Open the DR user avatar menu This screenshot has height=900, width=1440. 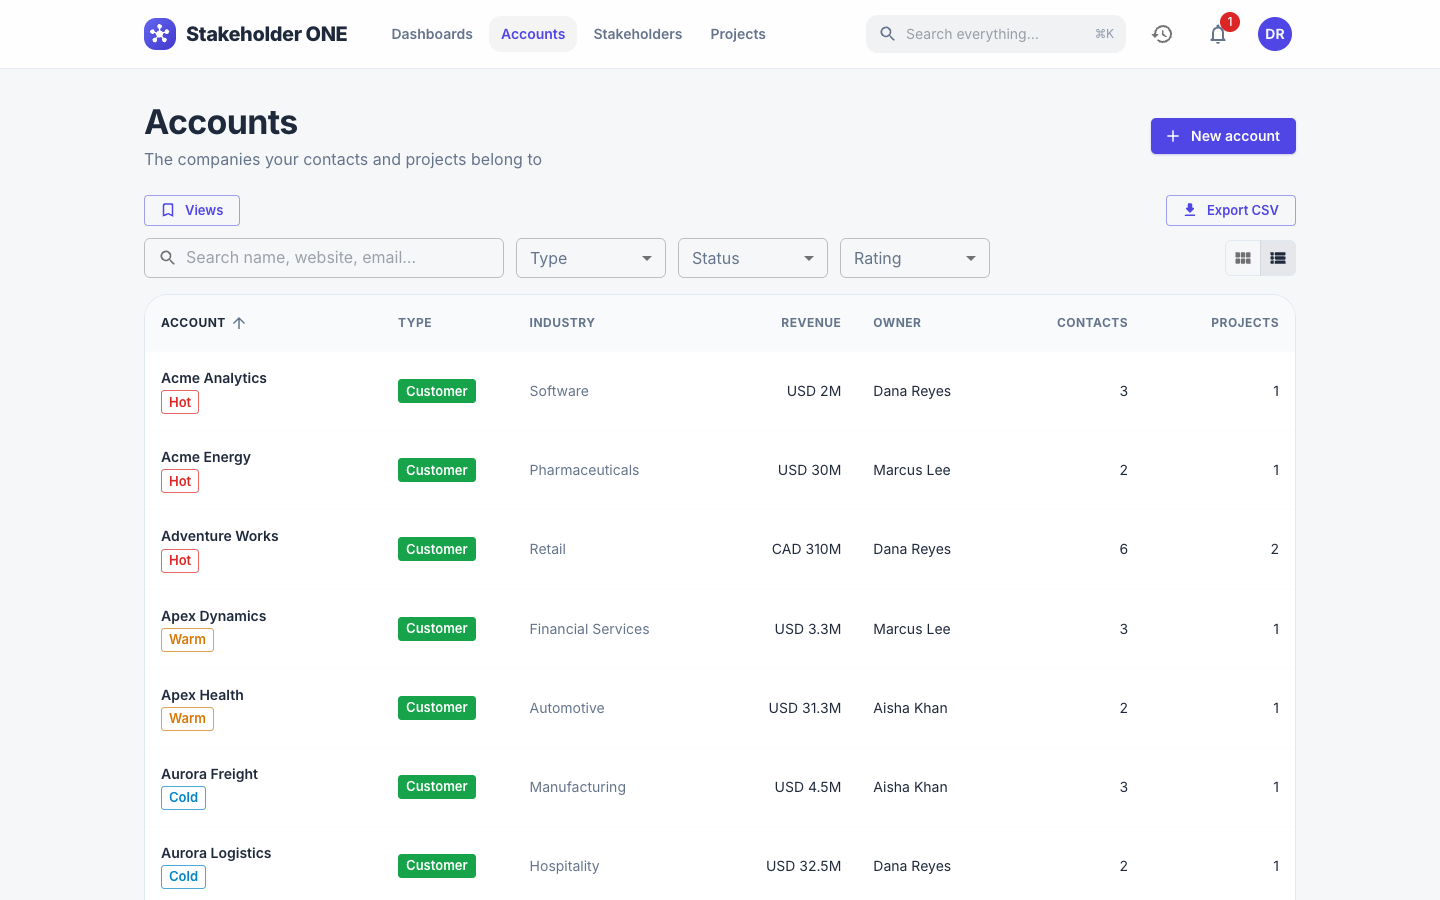click(x=1275, y=34)
